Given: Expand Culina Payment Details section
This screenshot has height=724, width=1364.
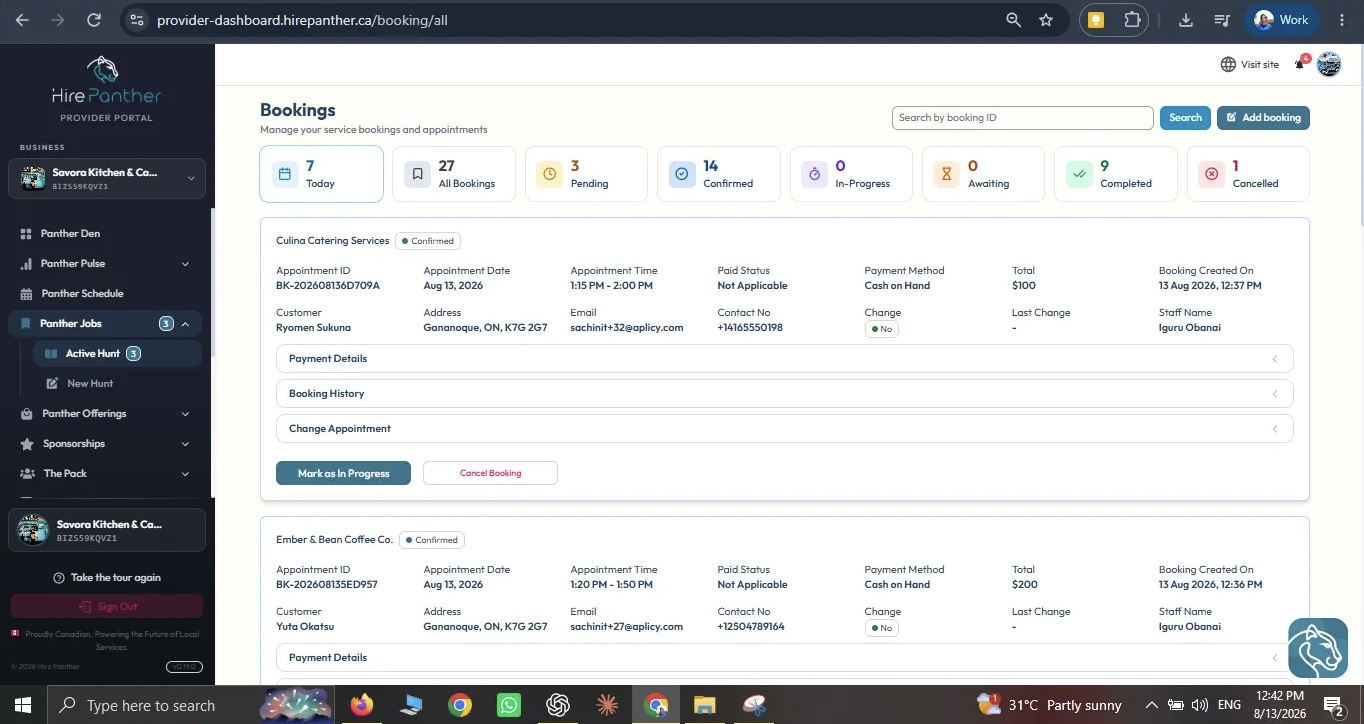Looking at the screenshot, I should tap(784, 358).
